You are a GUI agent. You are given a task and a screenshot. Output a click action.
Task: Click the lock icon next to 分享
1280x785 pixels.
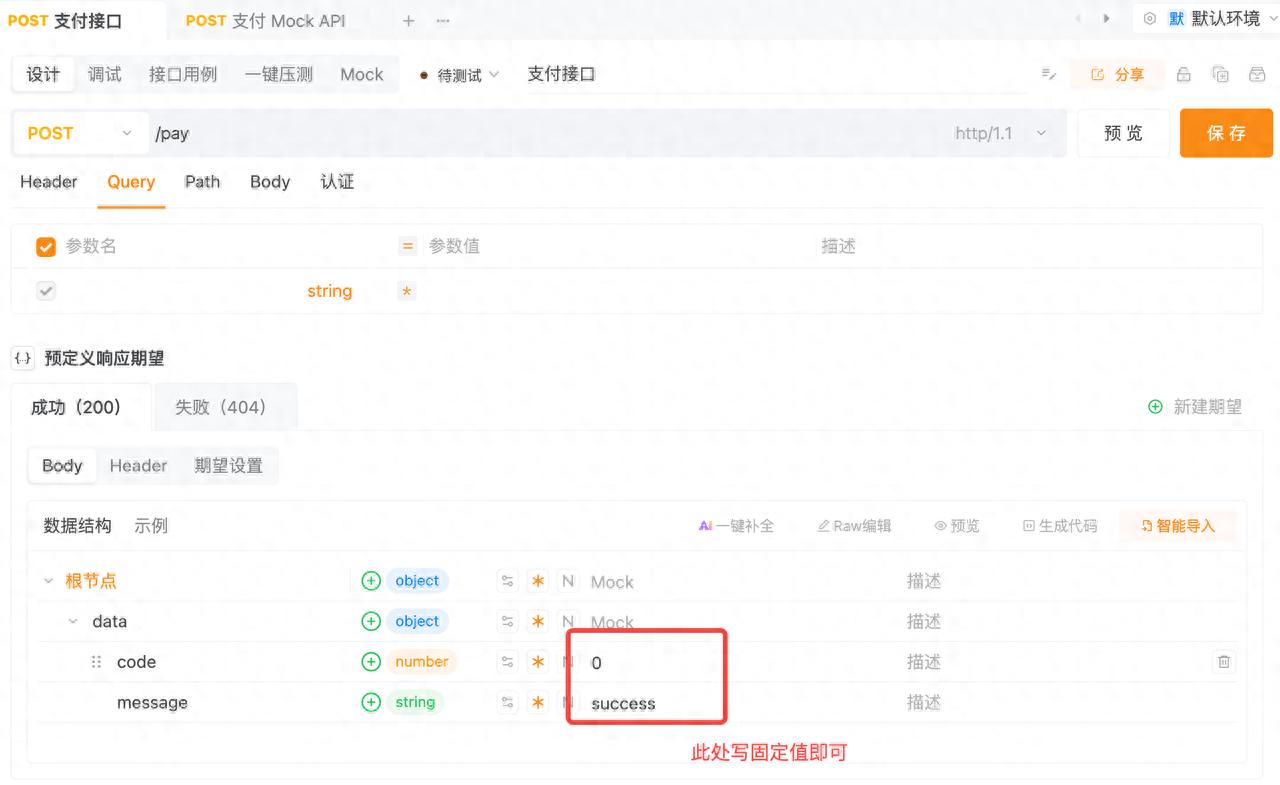[1184, 74]
